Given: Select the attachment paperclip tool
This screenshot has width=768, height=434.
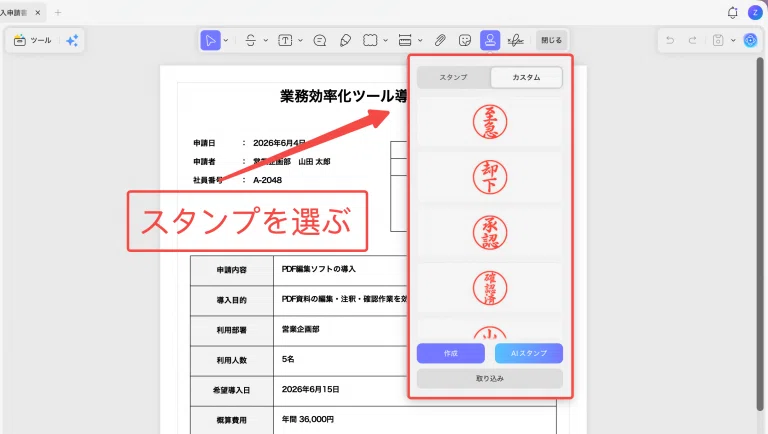Looking at the screenshot, I should pyautogui.click(x=440, y=40).
